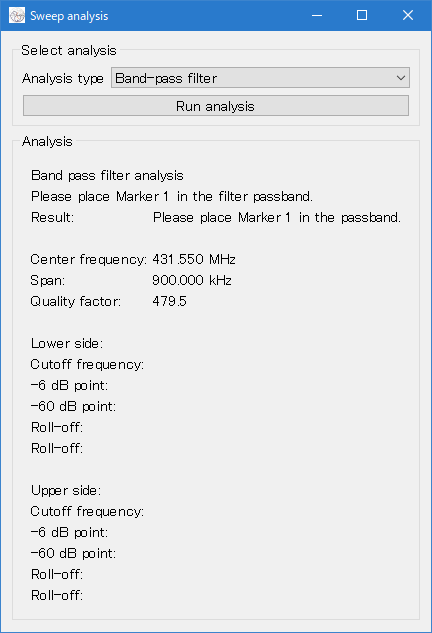Minimize the Sweep analysis window

point(317,15)
